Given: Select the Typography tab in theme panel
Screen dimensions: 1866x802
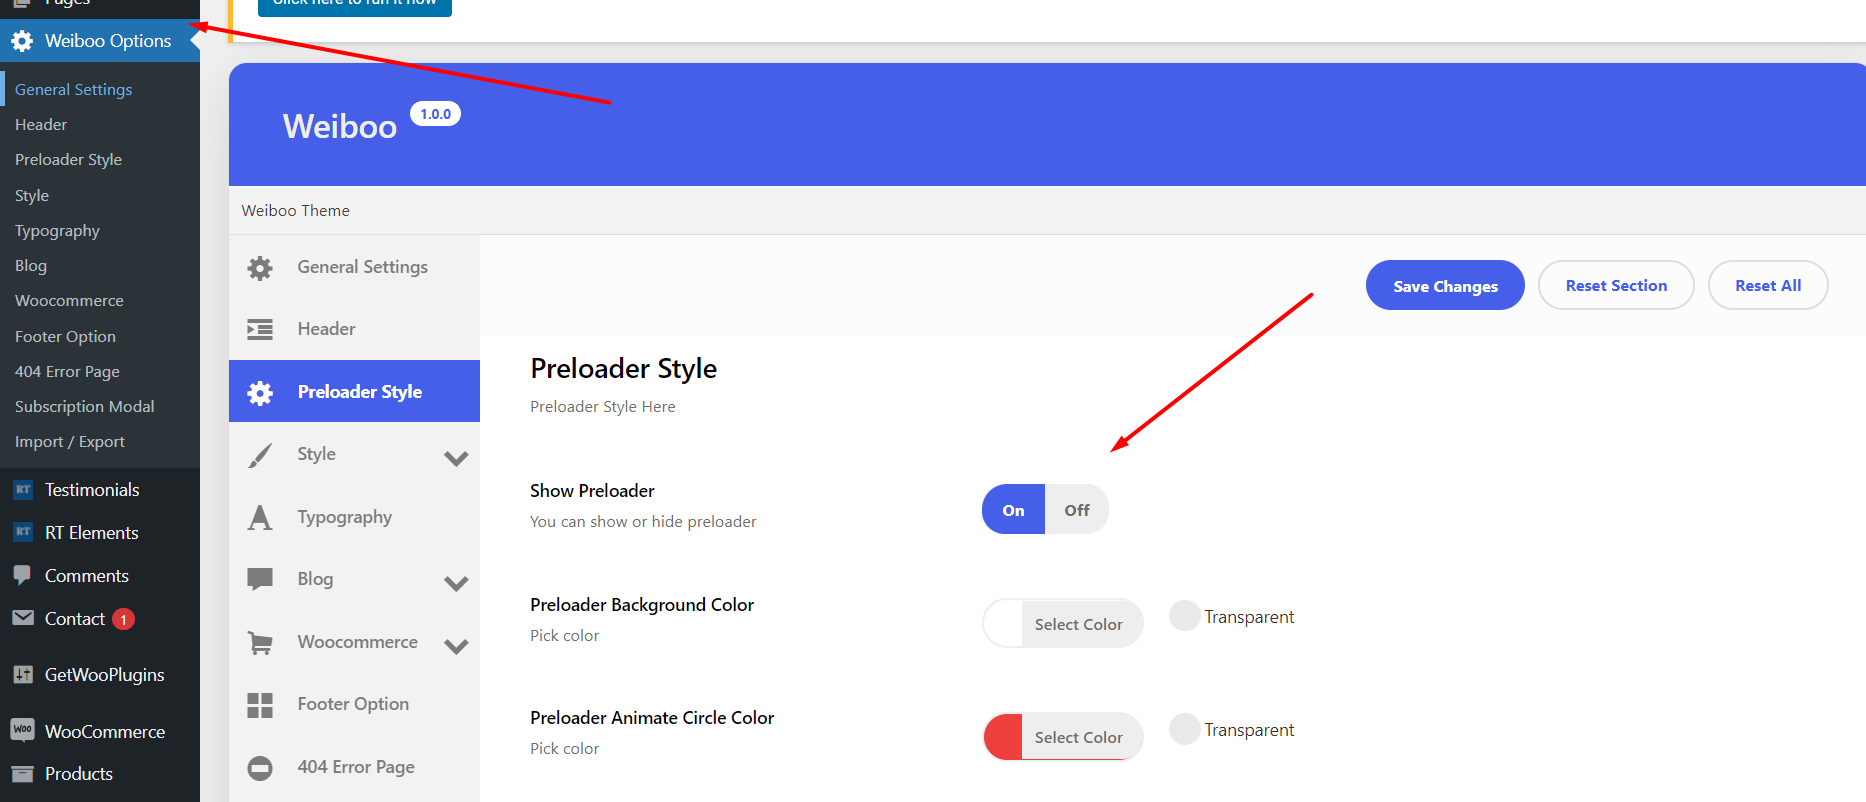Looking at the screenshot, I should click(x=354, y=517).
